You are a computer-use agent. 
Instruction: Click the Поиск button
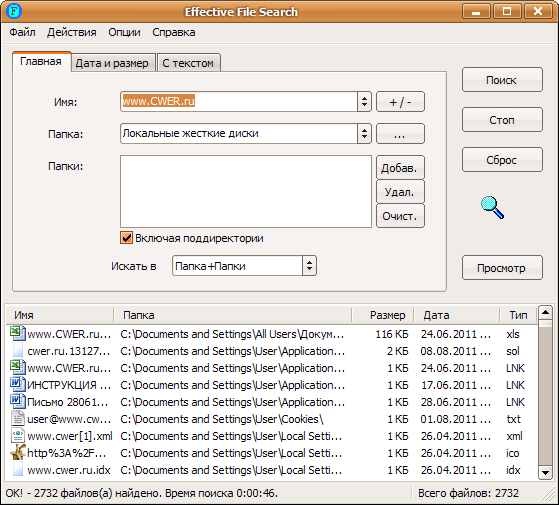502,80
